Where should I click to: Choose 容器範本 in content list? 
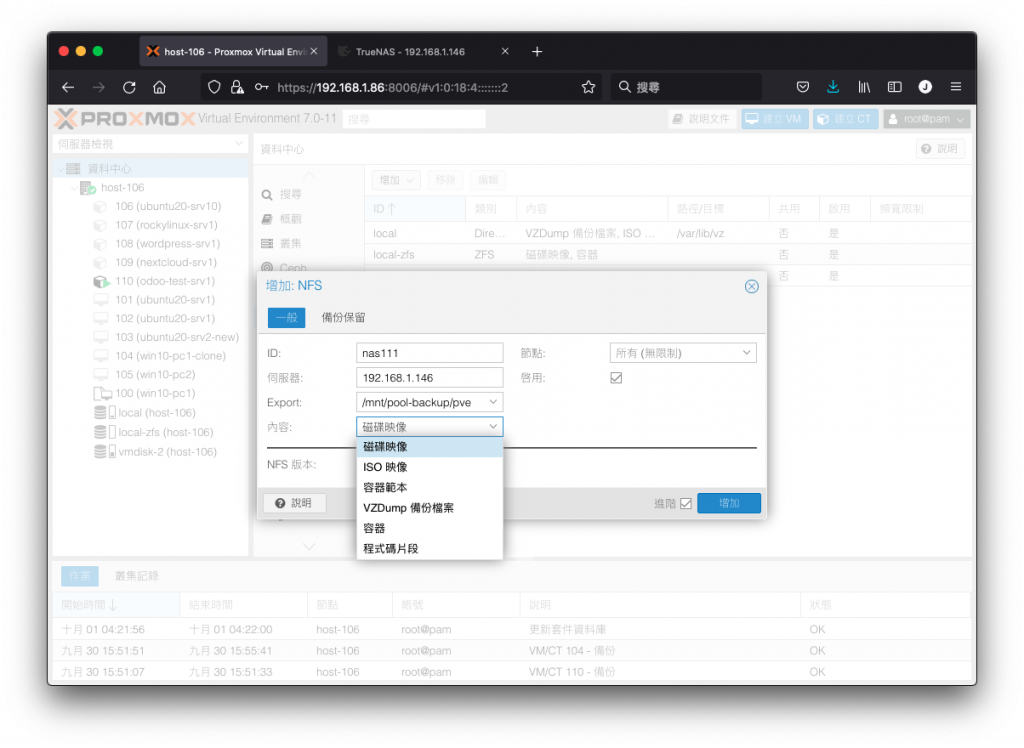pos(430,487)
